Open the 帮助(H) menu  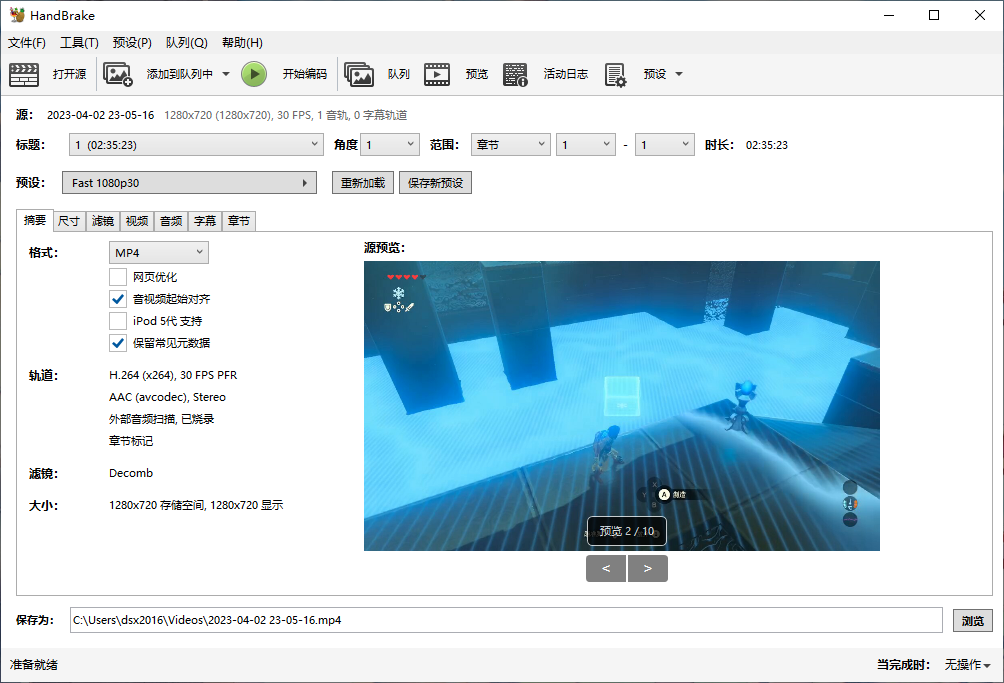pyautogui.click(x=242, y=43)
